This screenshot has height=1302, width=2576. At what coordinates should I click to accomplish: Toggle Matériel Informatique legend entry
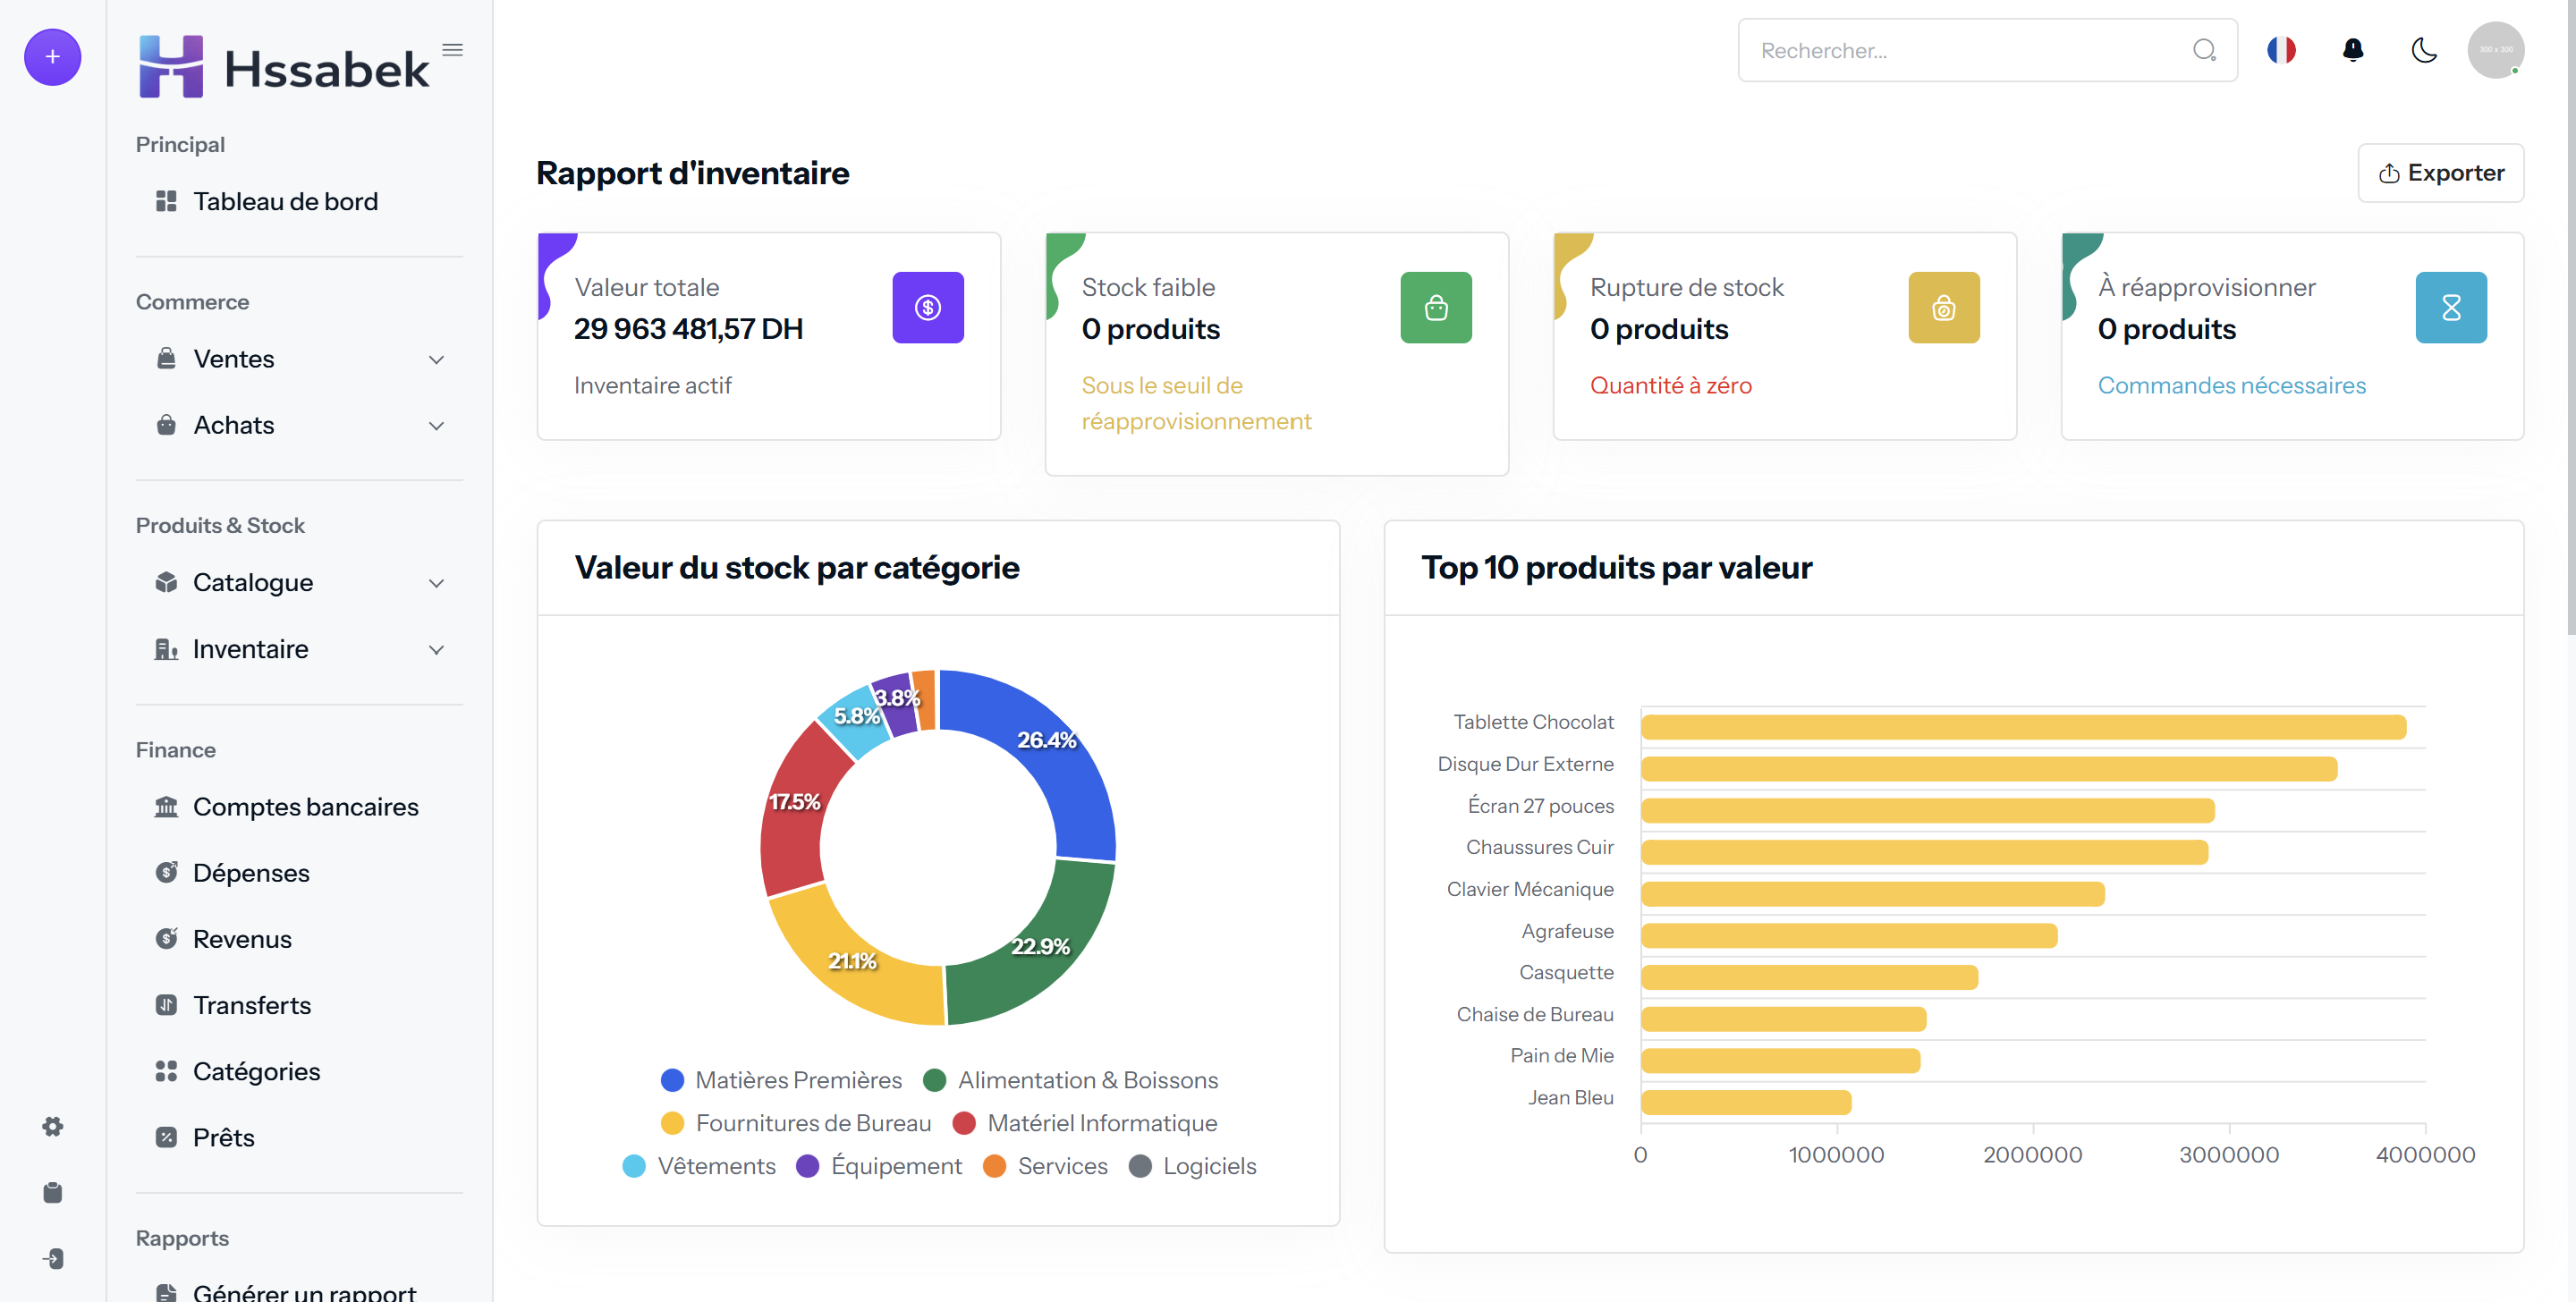pyautogui.click(x=1085, y=1123)
